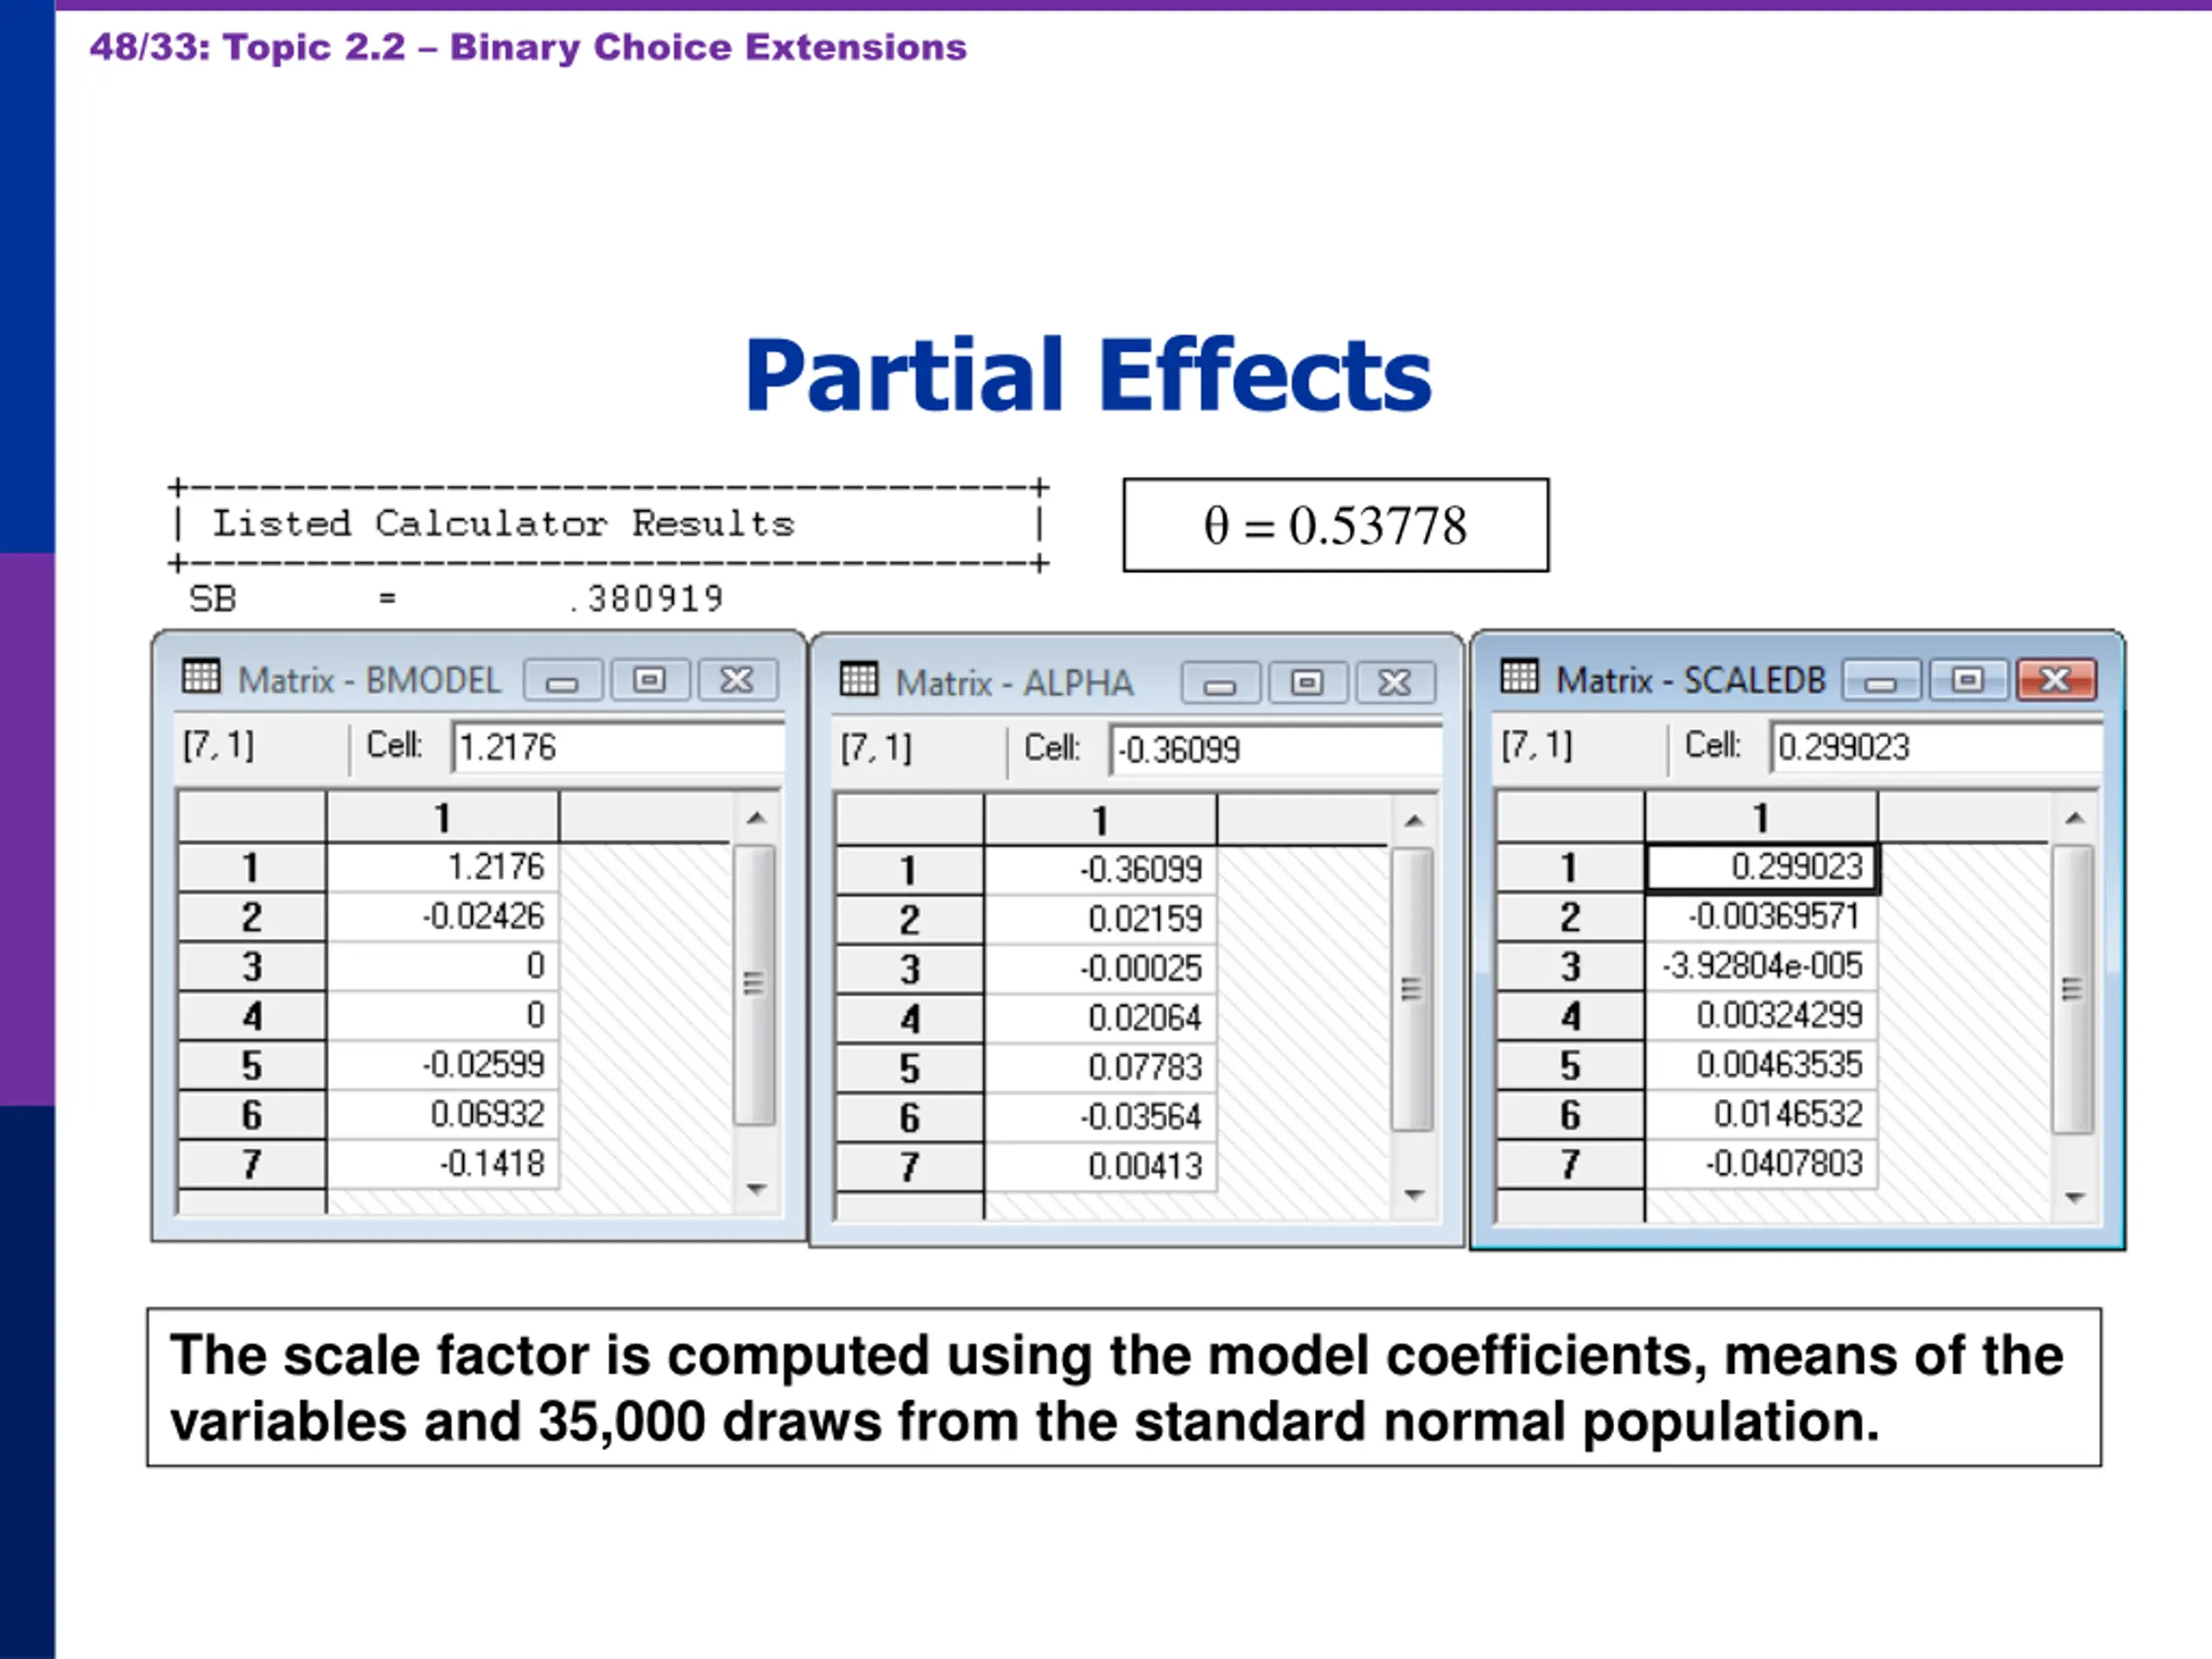Select BMODEL cell with value -0.02426

(442, 916)
